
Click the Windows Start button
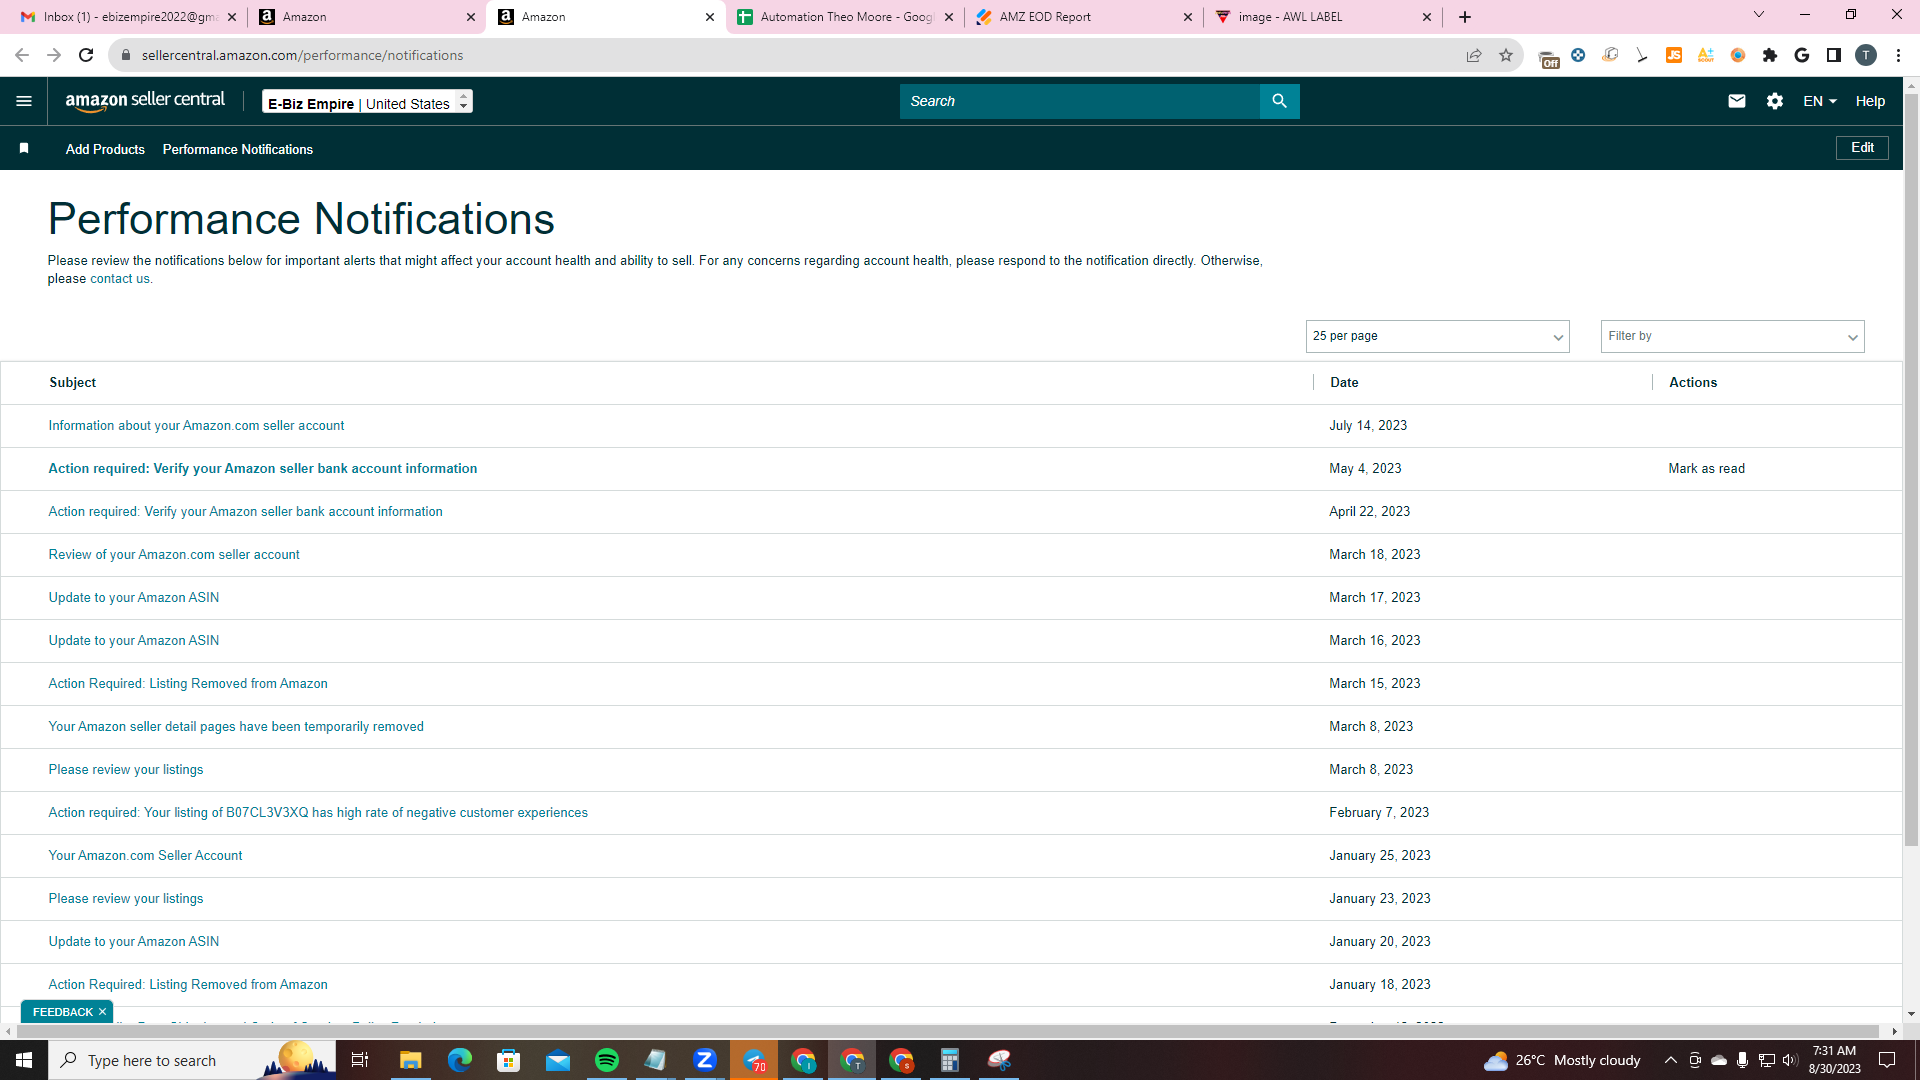(x=24, y=1060)
